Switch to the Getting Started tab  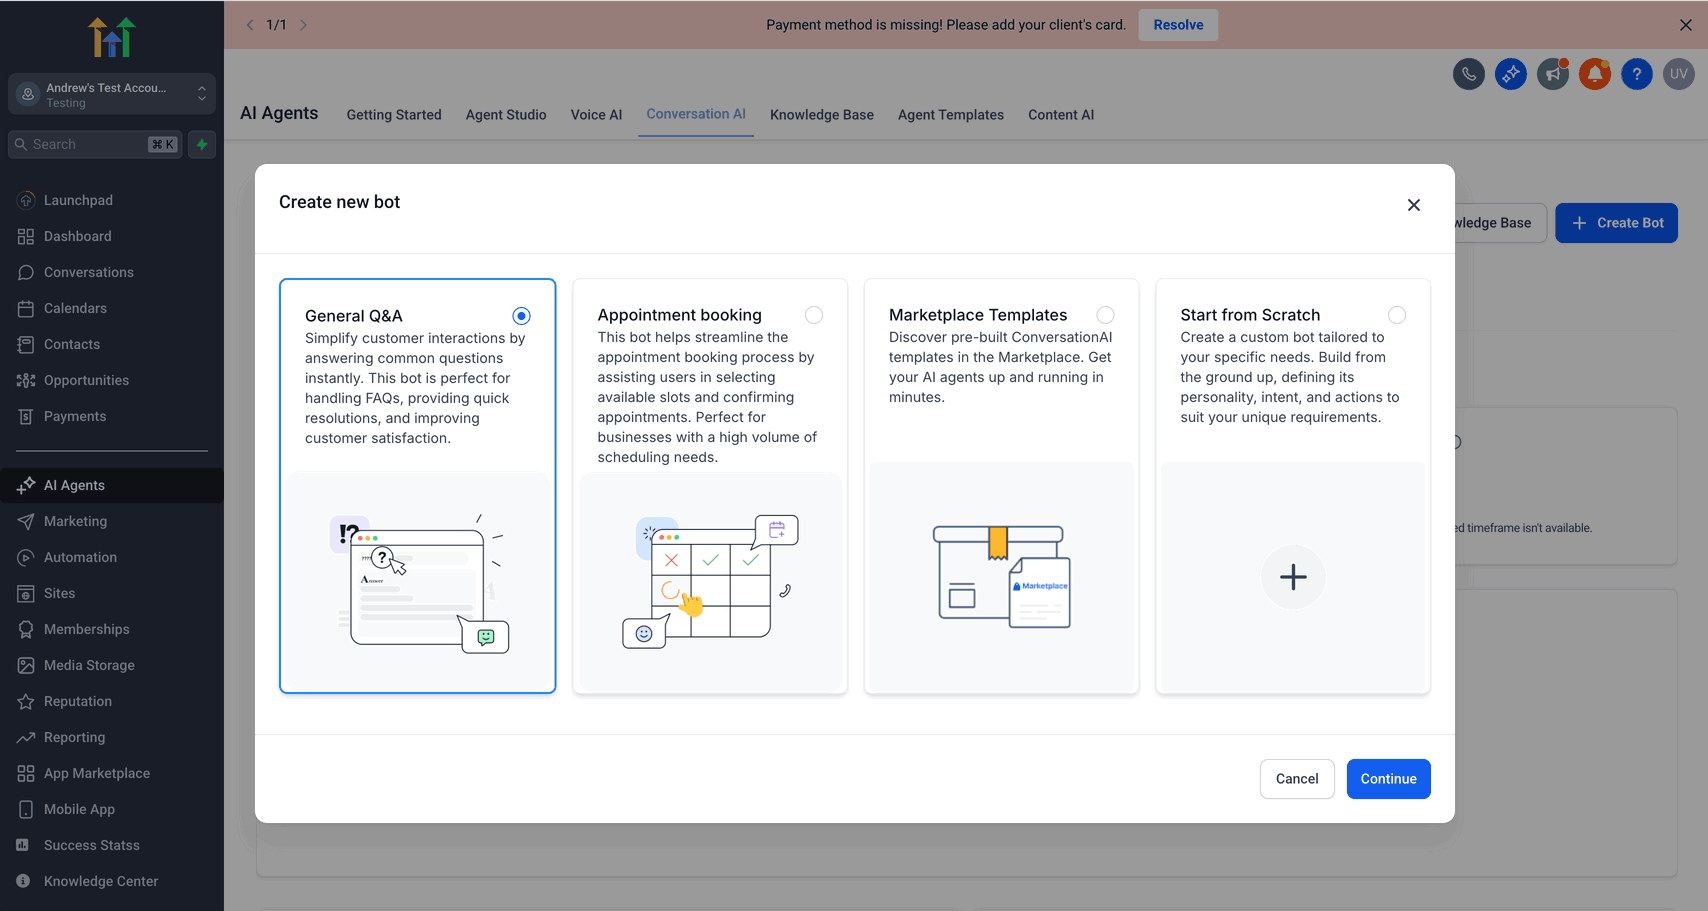tap(394, 115)
